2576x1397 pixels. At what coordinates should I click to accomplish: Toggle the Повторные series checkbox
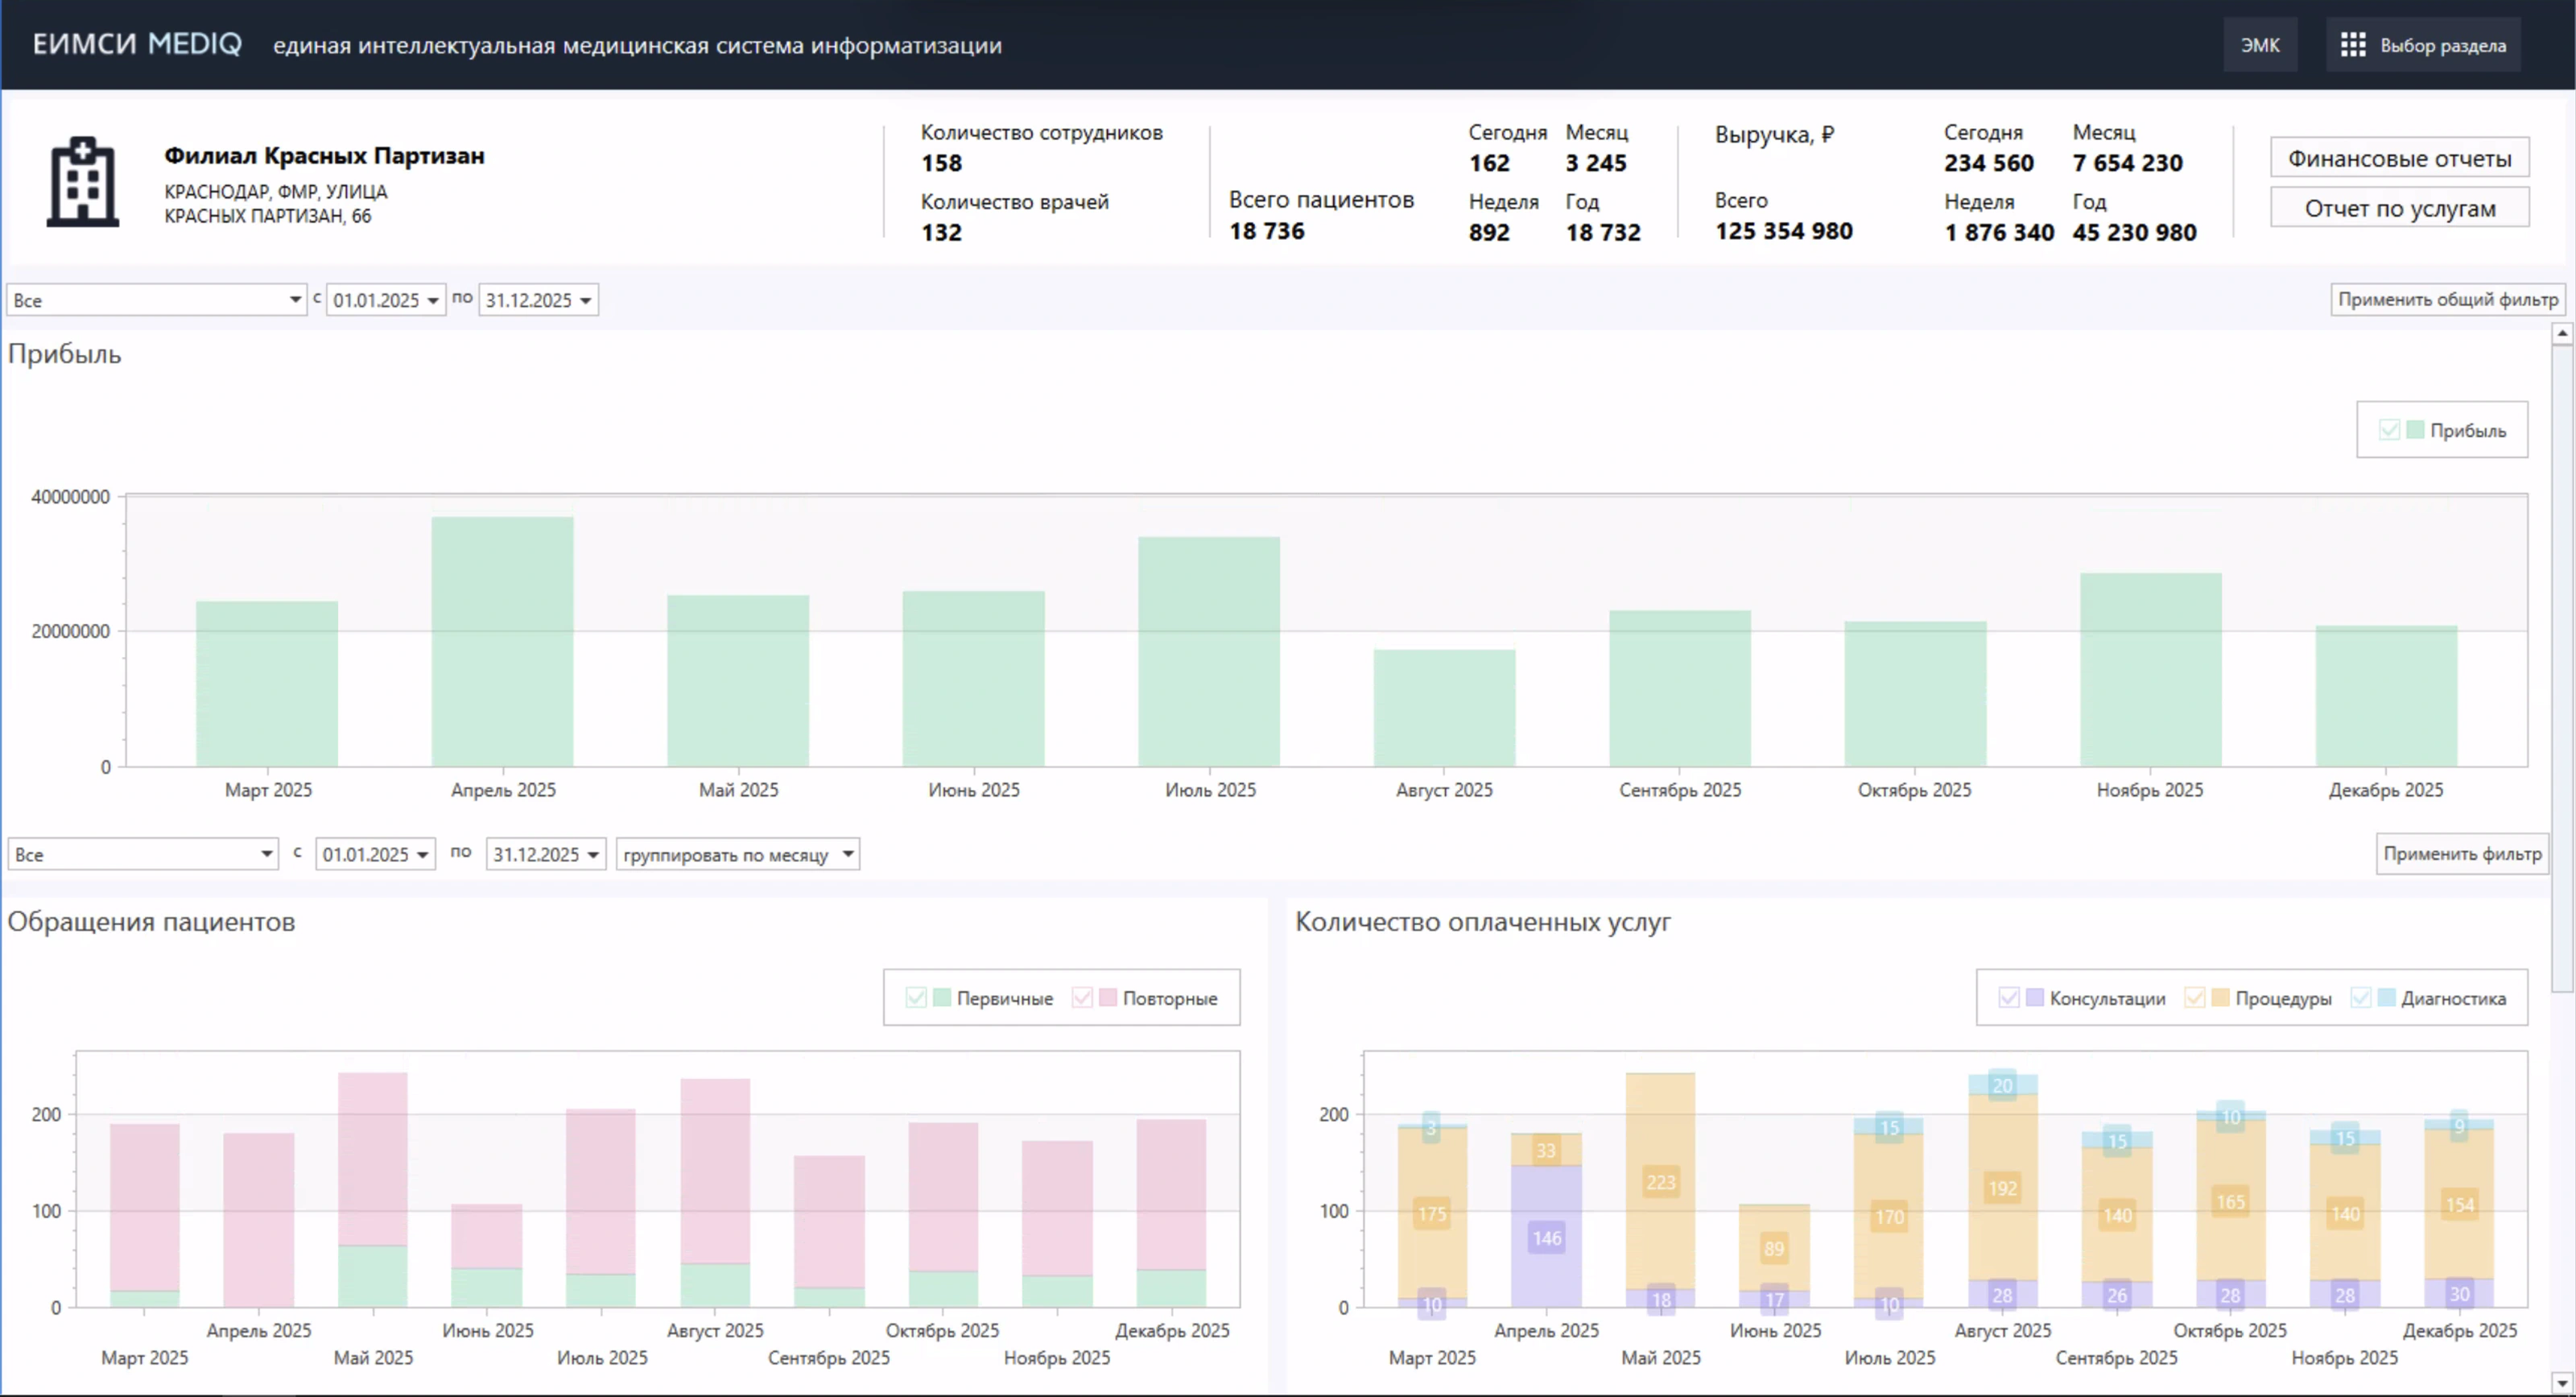pyautogui.click(x=1081, y=998)
